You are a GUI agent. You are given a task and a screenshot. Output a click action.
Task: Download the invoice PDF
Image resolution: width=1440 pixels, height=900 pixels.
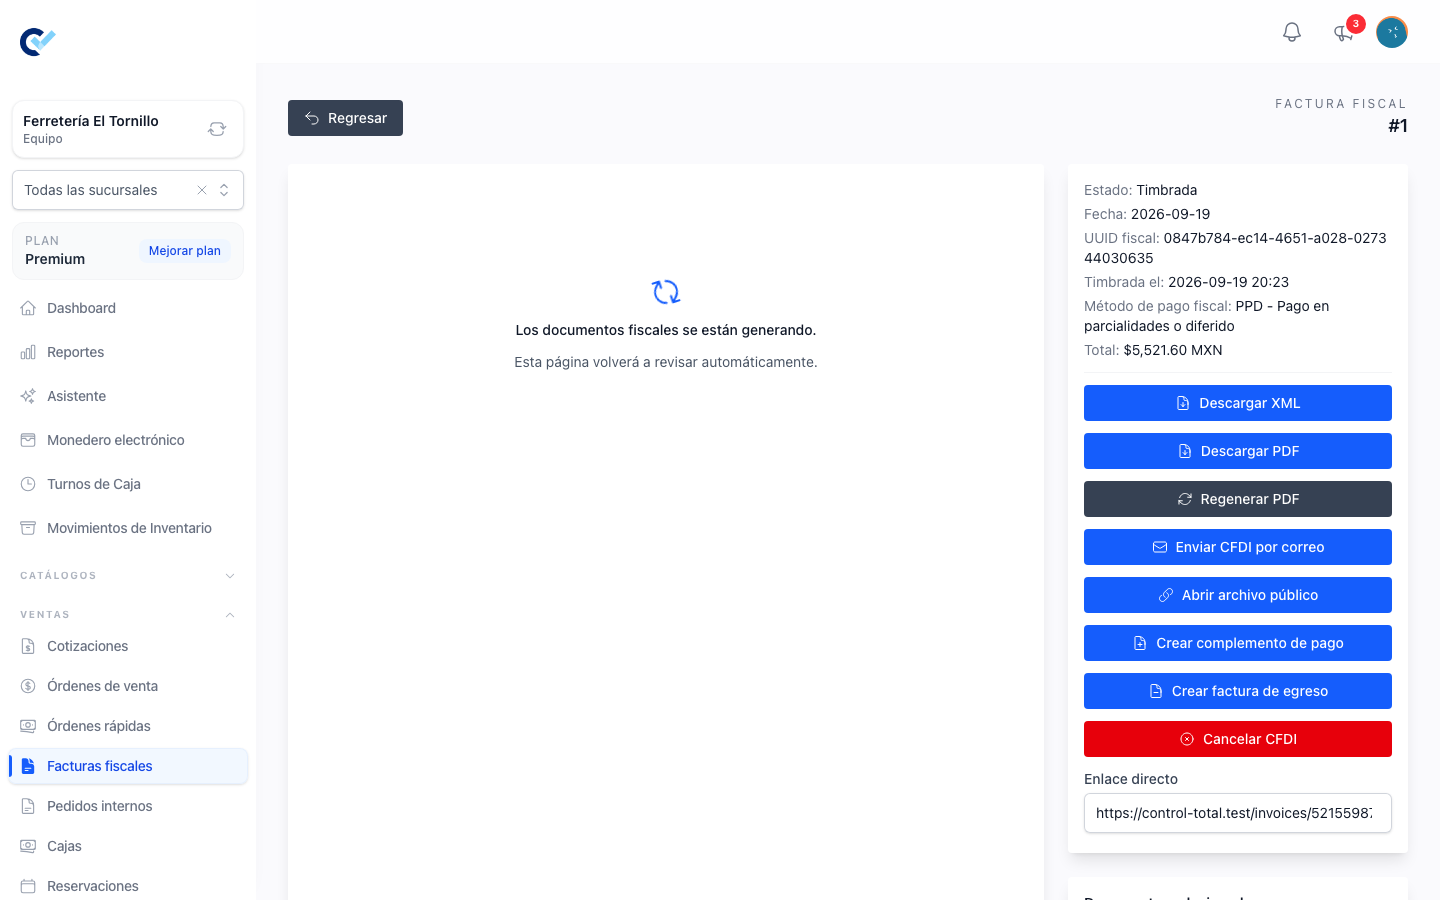pos(1238,451)
